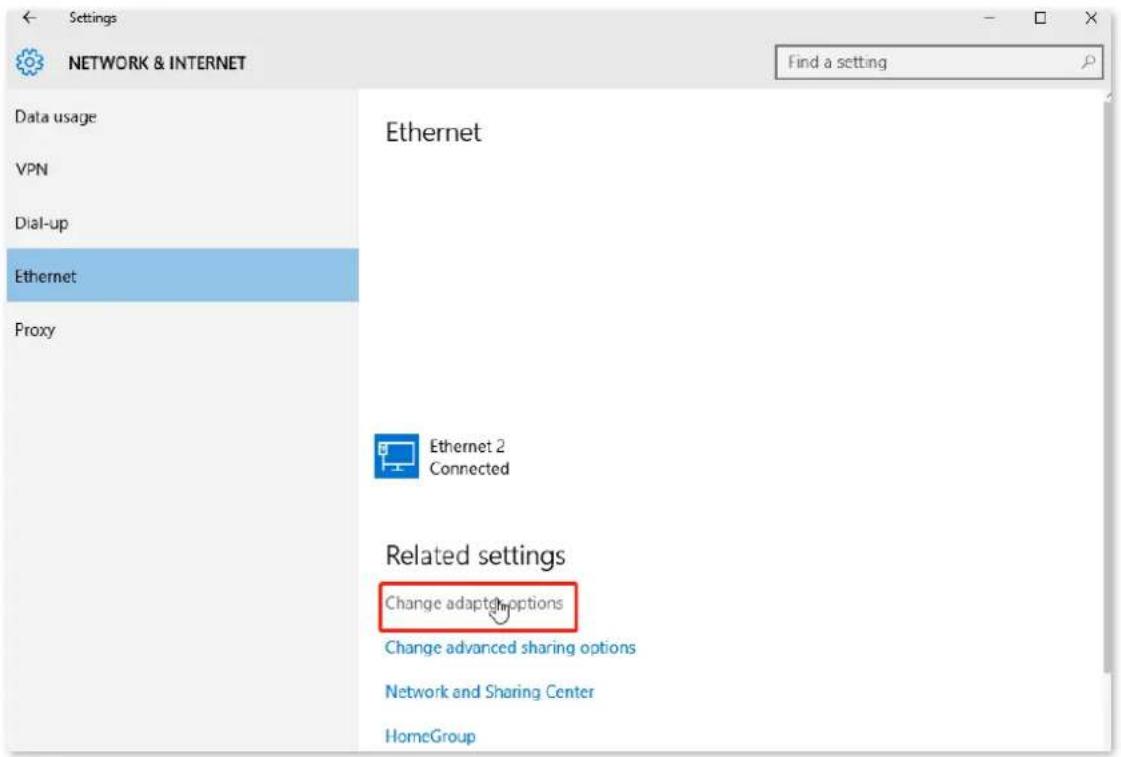Open the Data usage section

[182, 117]
